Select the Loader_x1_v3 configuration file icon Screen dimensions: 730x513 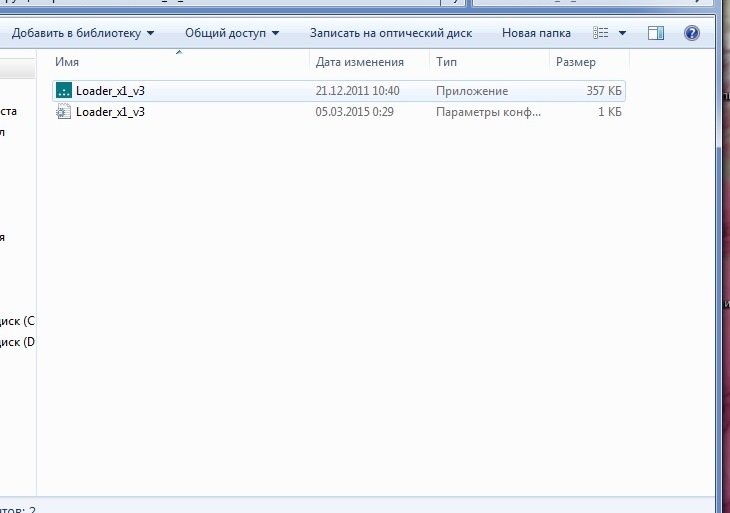[63, 111]
